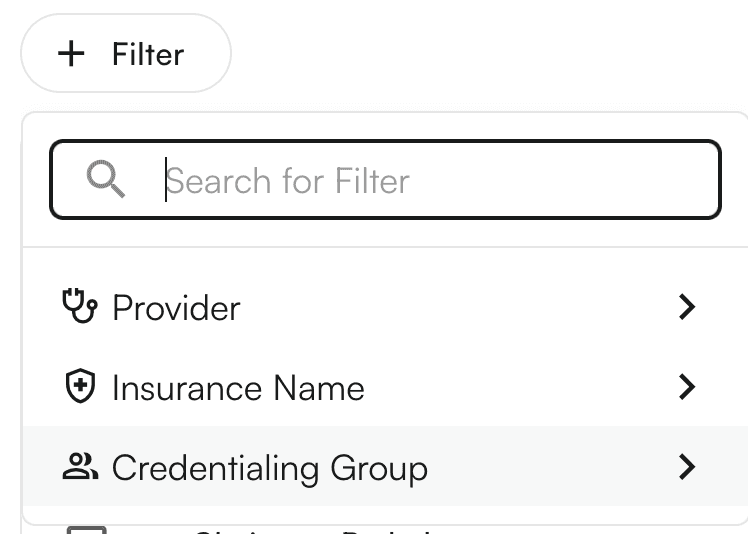Expand the Insurance Name chevron

[686, 387]
